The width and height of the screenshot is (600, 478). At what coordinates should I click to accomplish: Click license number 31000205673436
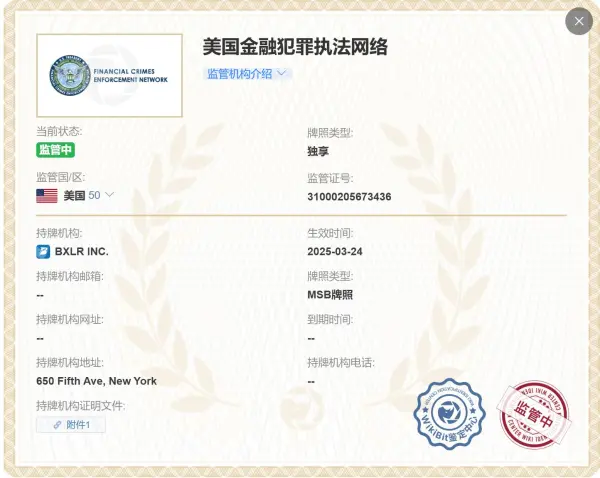point(349,197)
